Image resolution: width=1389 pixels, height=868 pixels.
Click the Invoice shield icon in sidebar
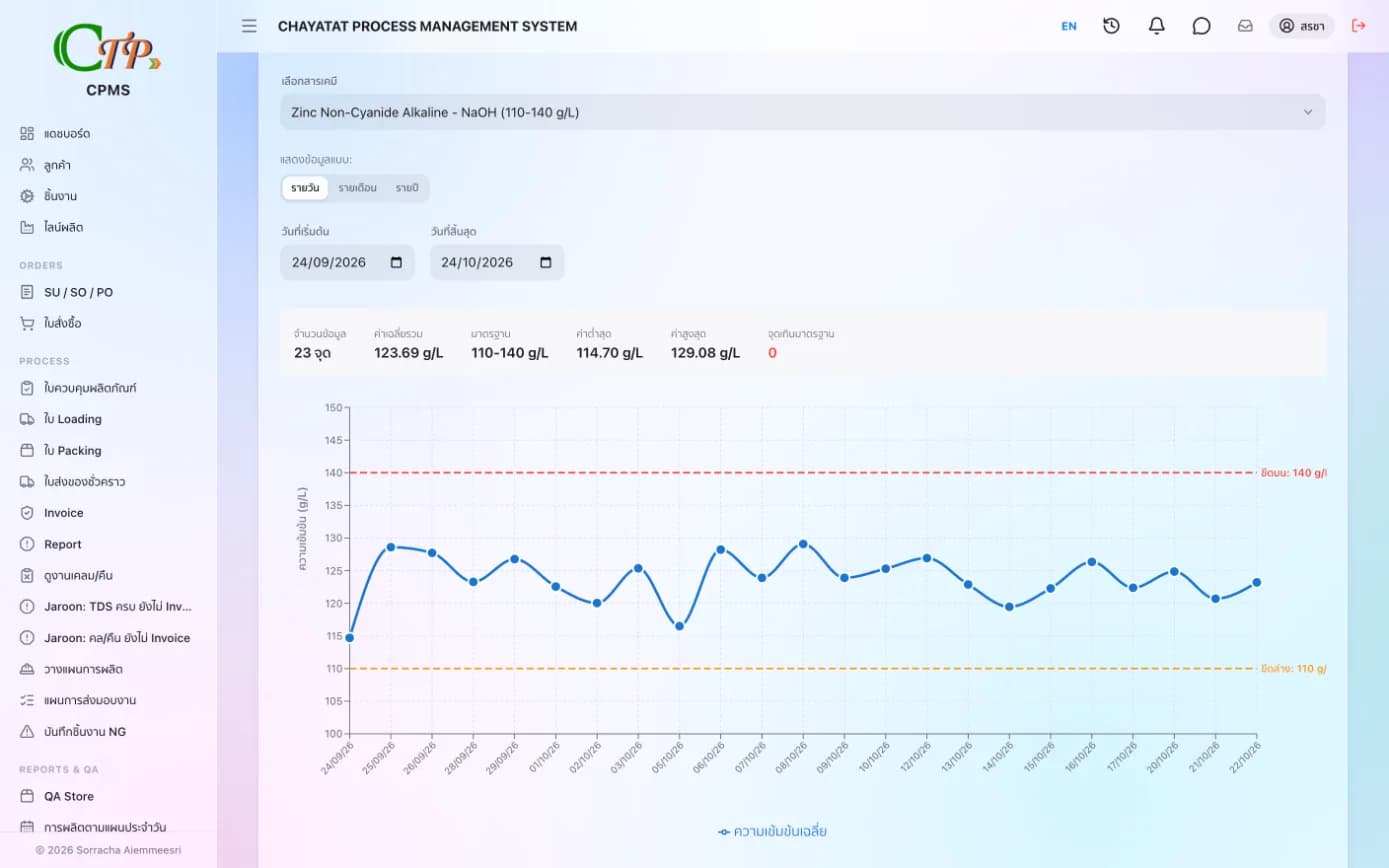tap(27, 513)
